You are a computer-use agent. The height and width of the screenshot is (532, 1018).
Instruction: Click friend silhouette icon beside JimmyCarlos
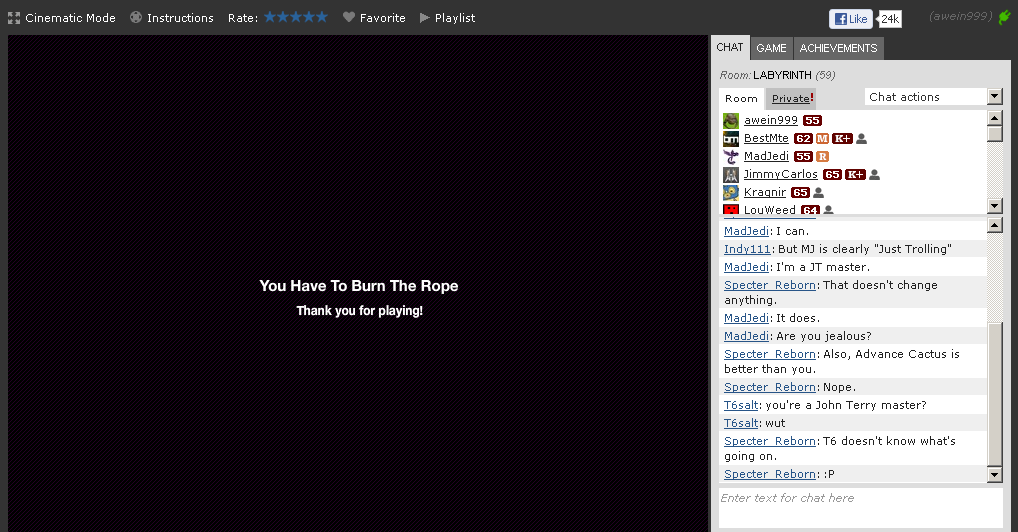(875, 175)
